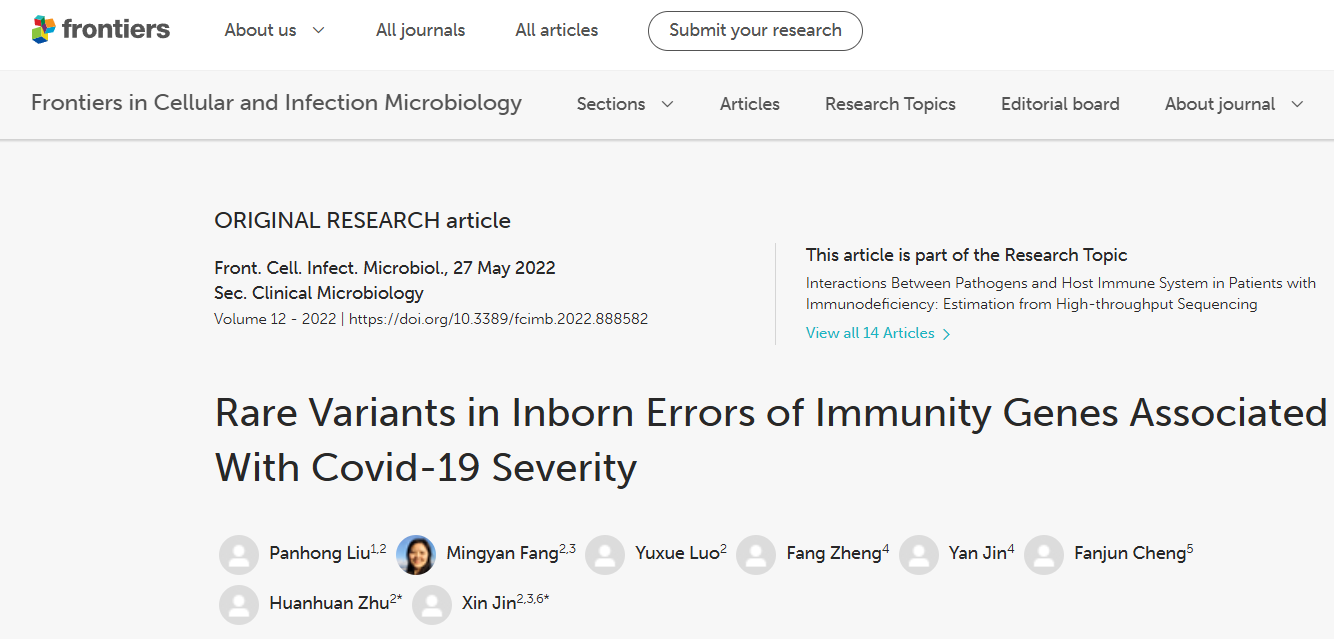Click Huanhuan Zhu's avatar icon
The height and width of the screenshot is (639, 1334).
[239, 605]
